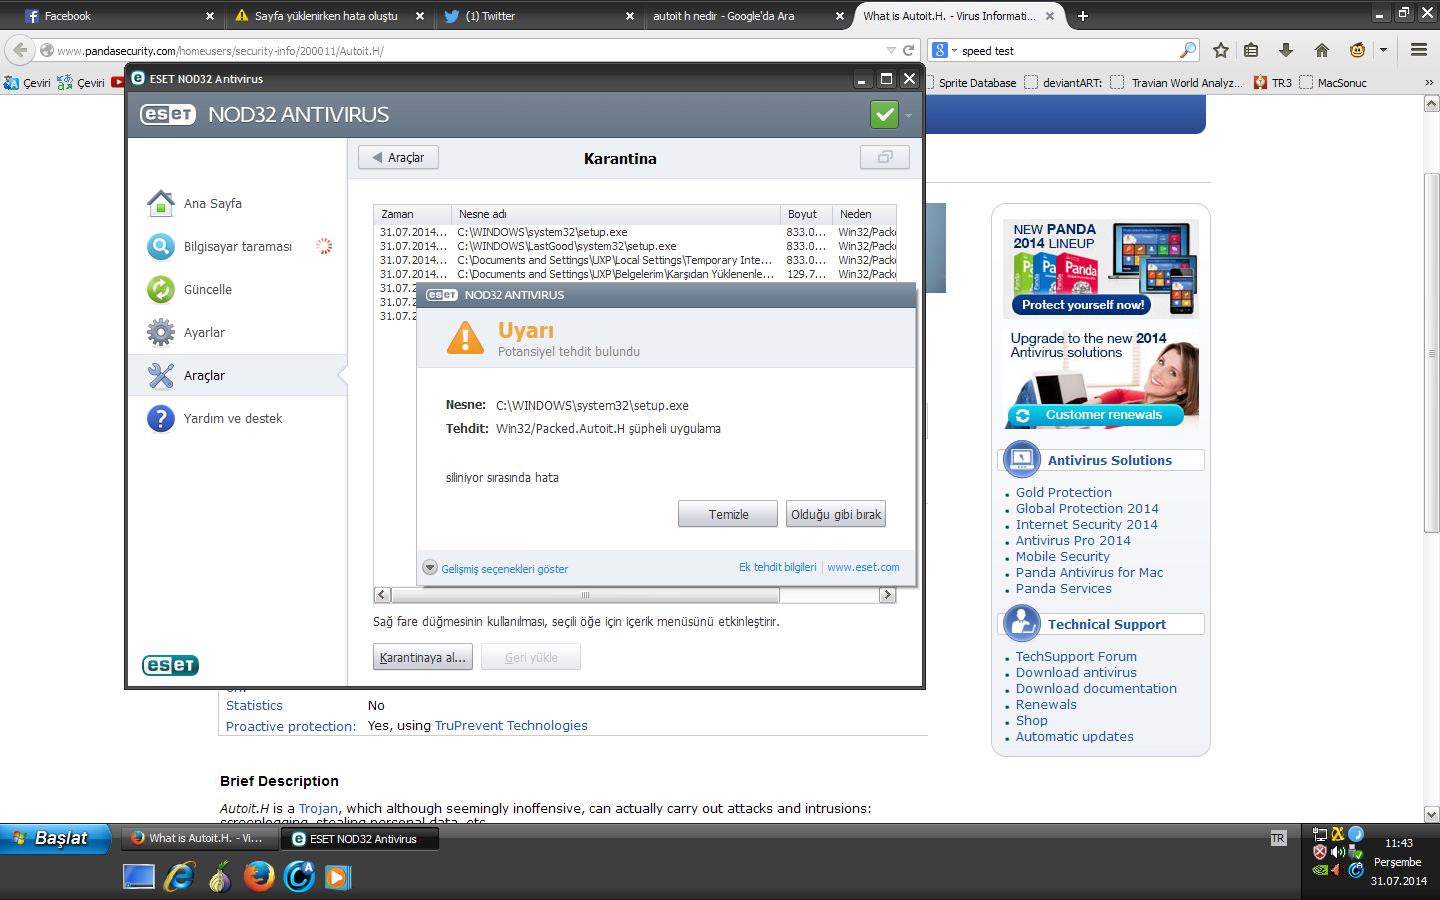Open Travian World Analyz... bookmark
This screenshot has width=1440, height=900.
(1177, 83)
